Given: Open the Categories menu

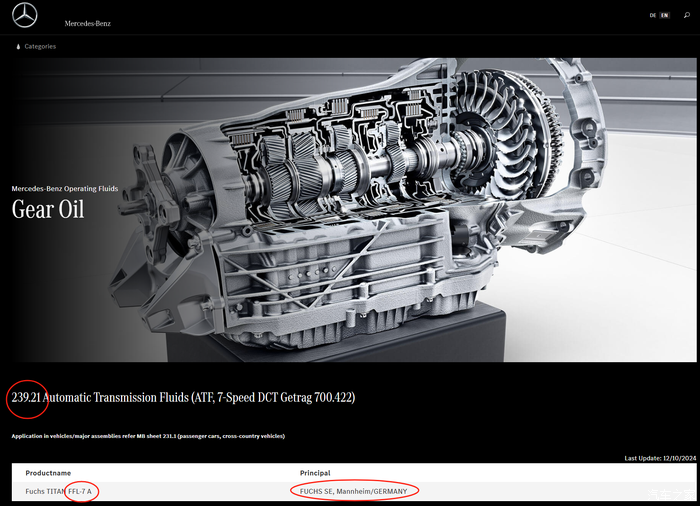Looking at the screenshot, I should click(x=40, y=47).
